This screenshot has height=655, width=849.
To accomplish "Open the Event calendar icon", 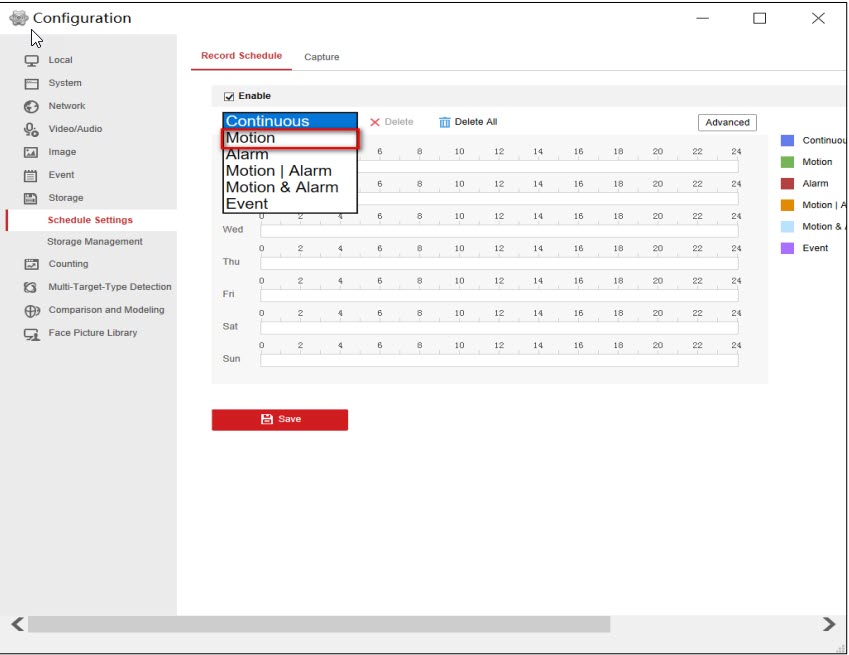I will coord(31,176).
